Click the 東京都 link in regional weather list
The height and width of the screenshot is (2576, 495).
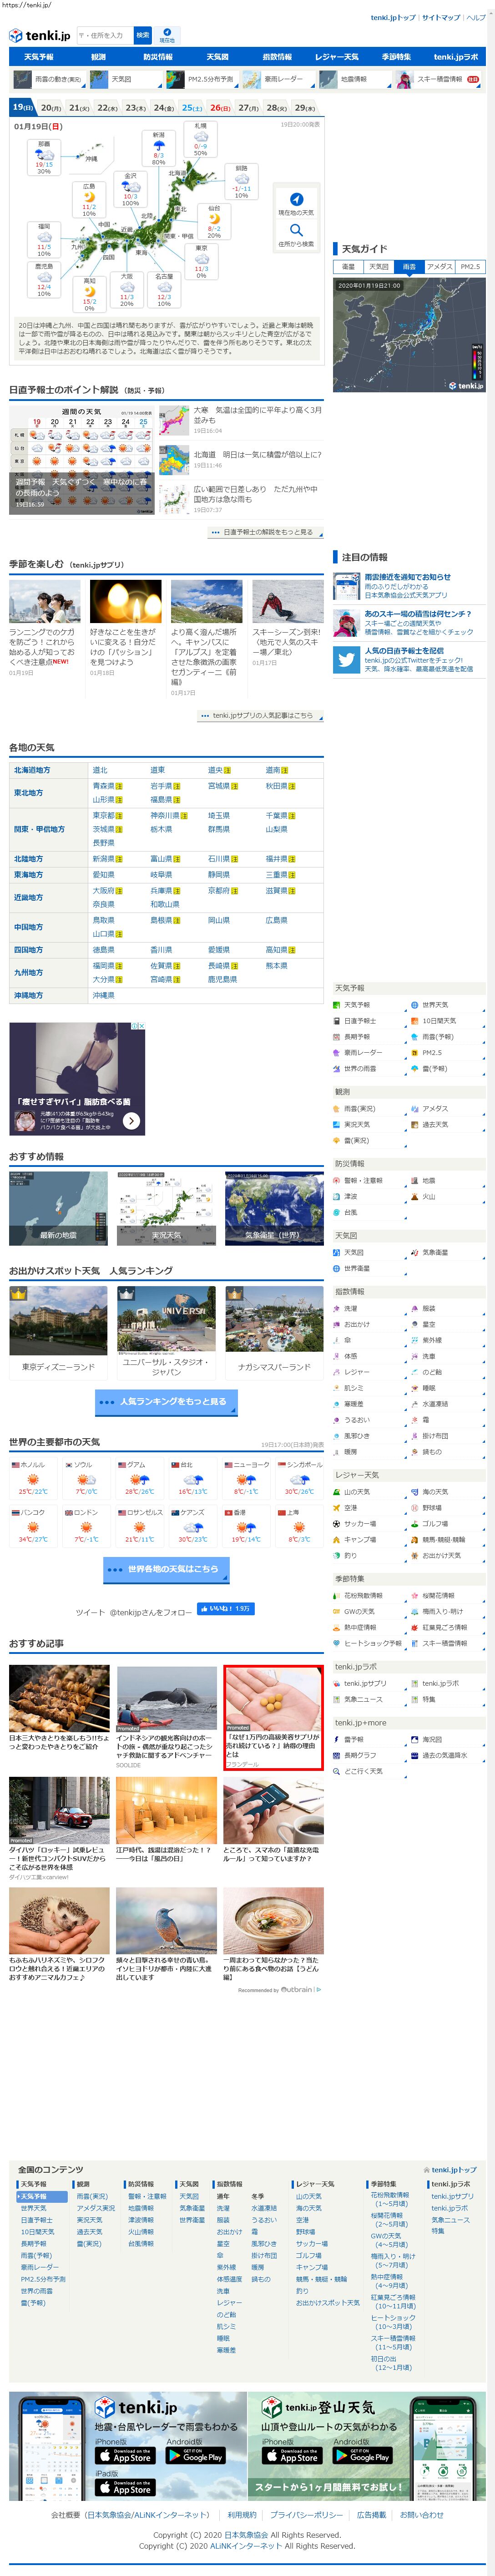pos(103,815)
